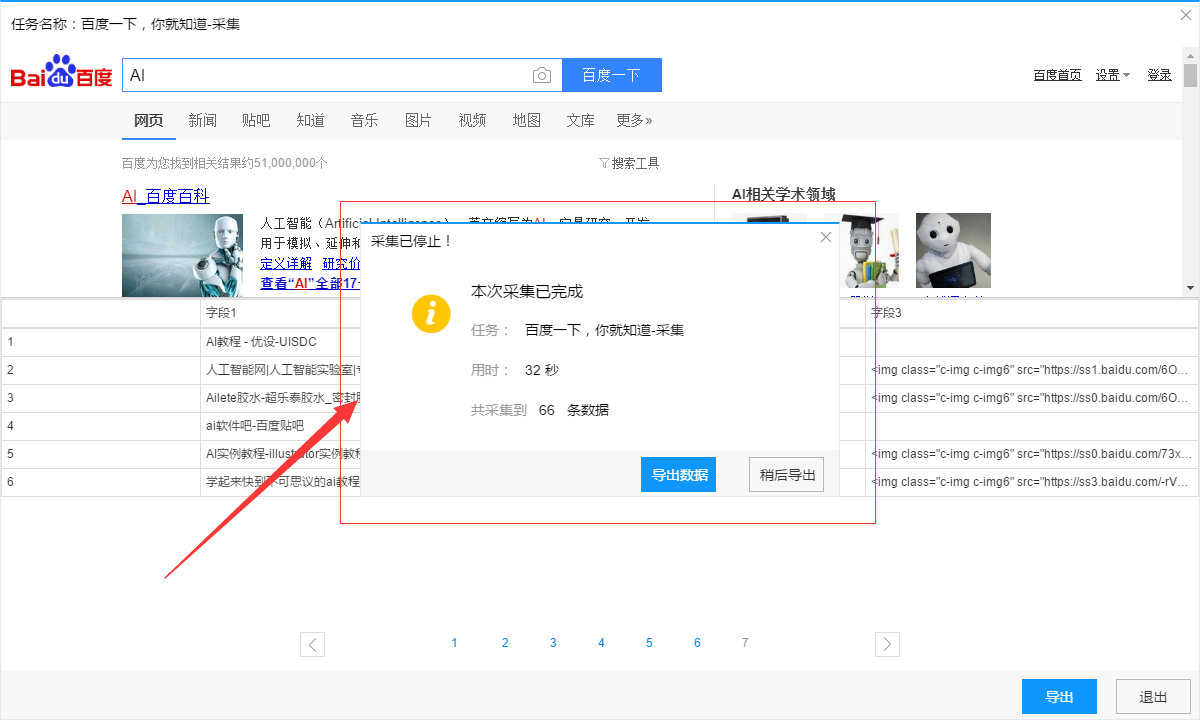1200x720 pixels.
Task: Click the camera image search icon
Action: pos(541,75)
